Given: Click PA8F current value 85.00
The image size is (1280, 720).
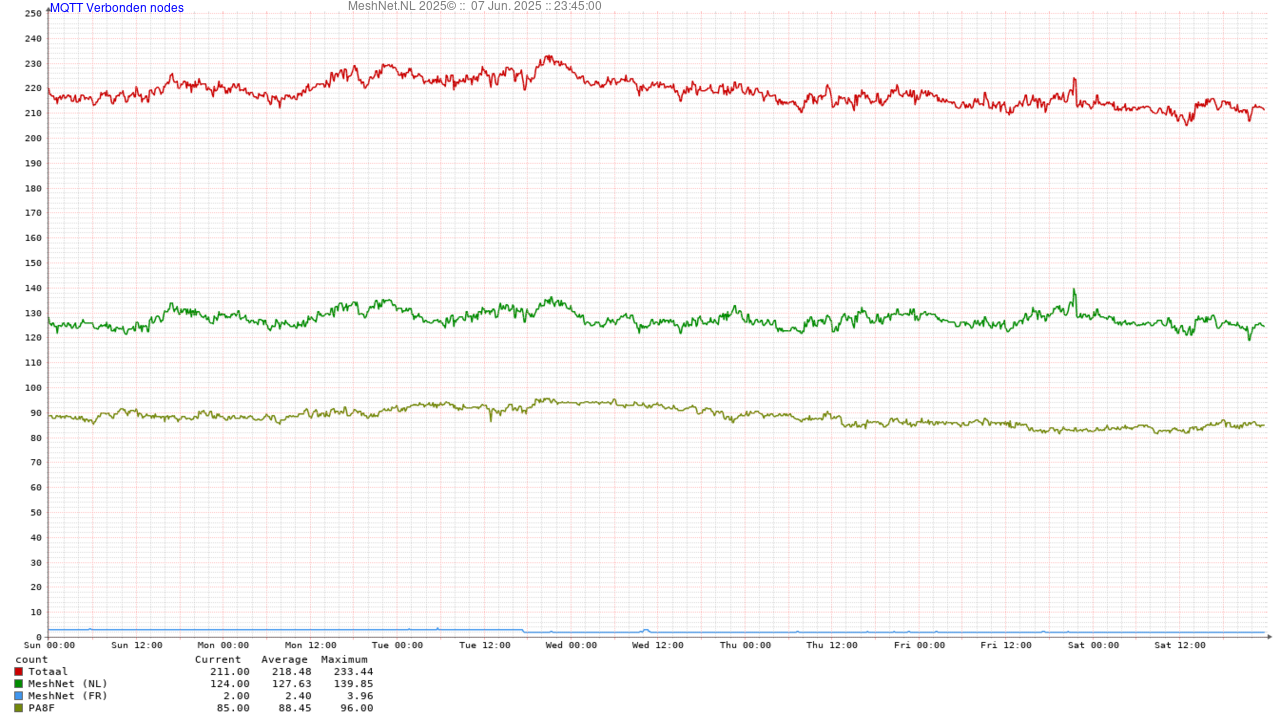Looking at the screenshot, I should [x=233, y=708].
